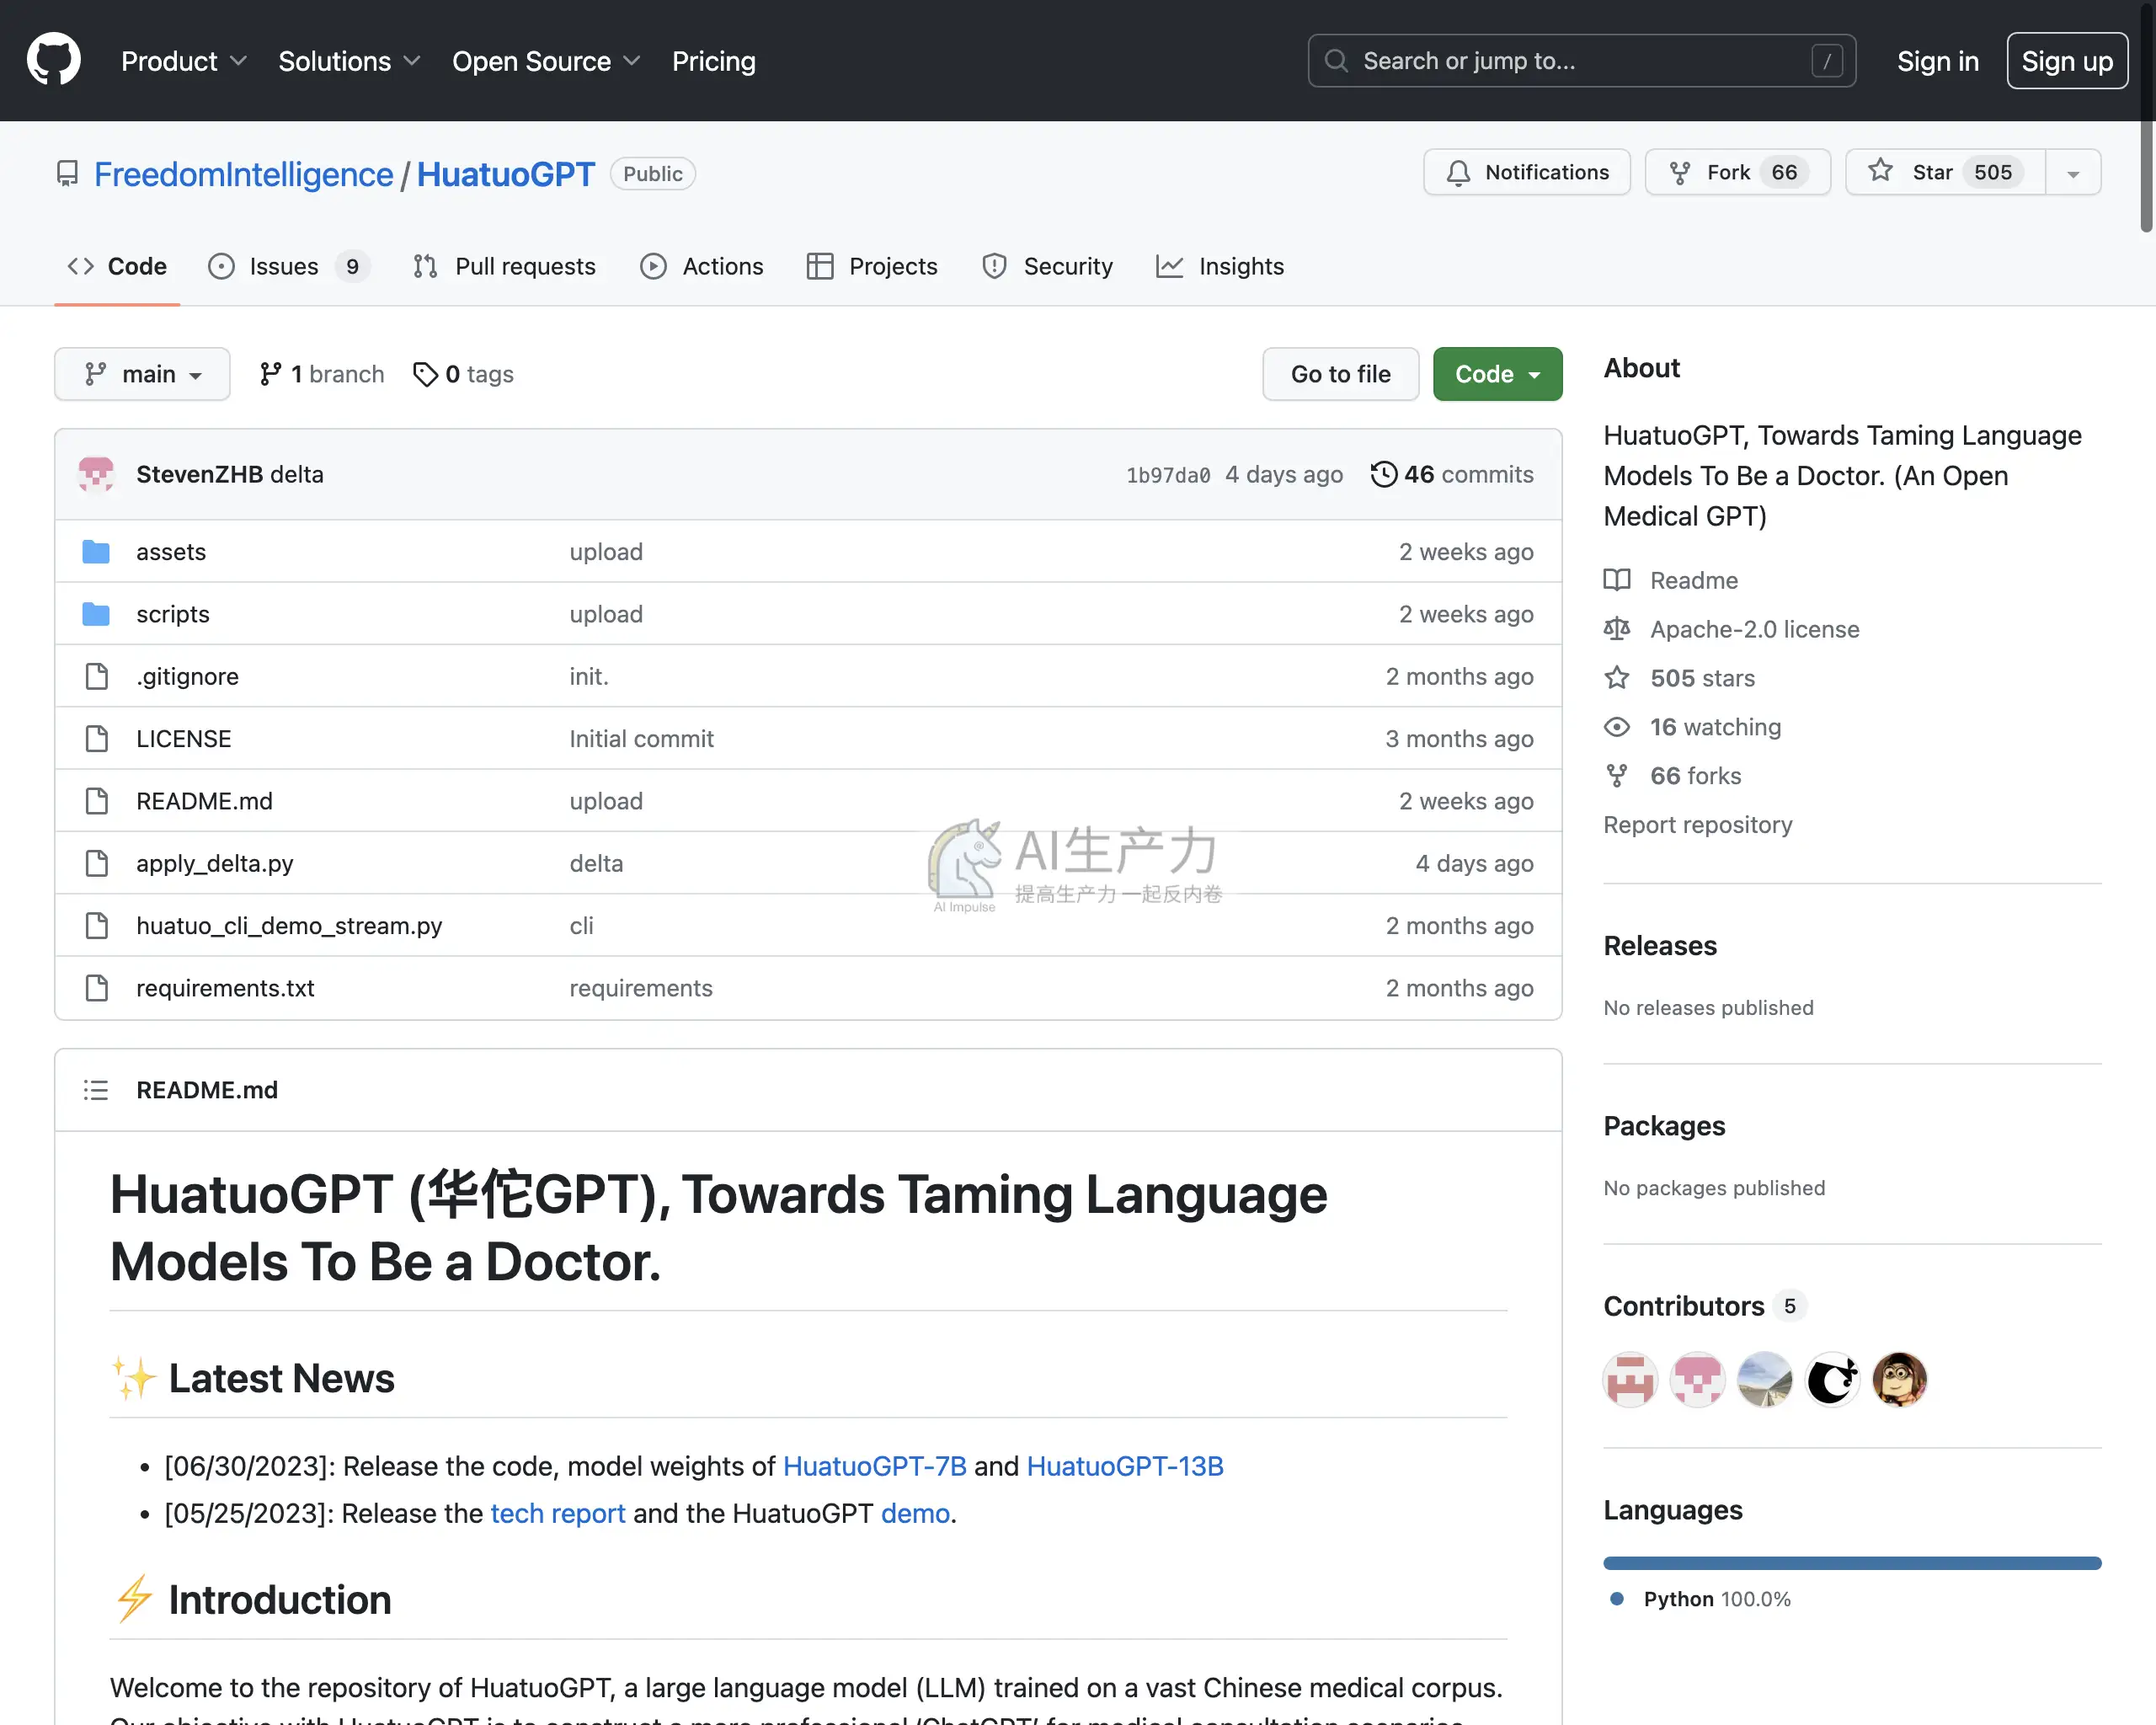Viewport: 2156px width, 1725px height.
Task: Click the README.md file icon in list
Action: [x=97, y=801]
